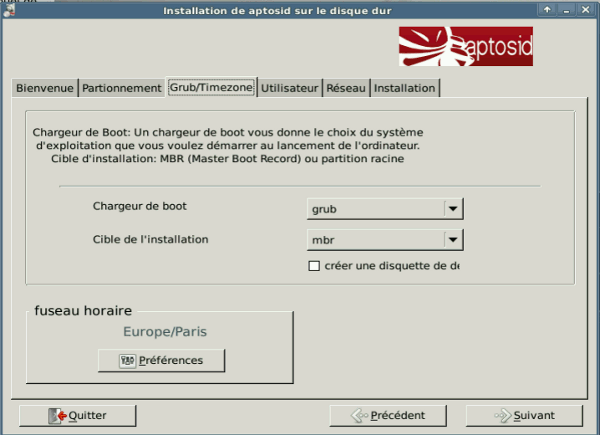Click the fuseau horaire group label

pos(83,310)
